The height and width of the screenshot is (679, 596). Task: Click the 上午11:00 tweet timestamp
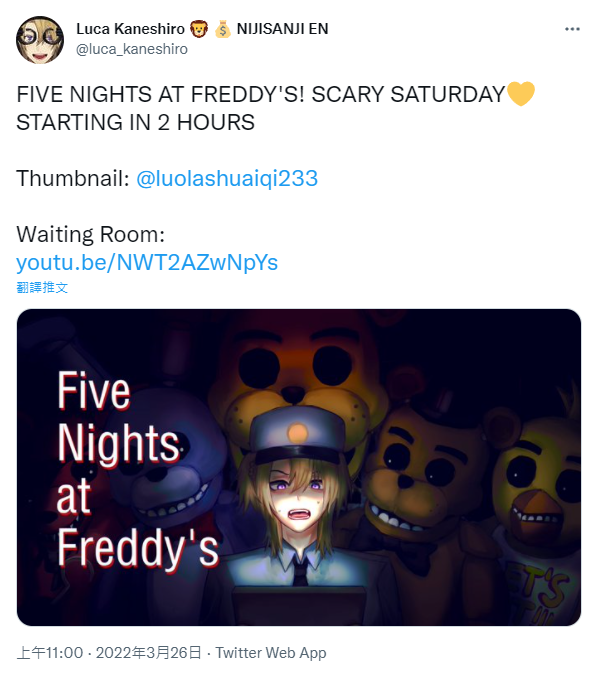(50, 652)
